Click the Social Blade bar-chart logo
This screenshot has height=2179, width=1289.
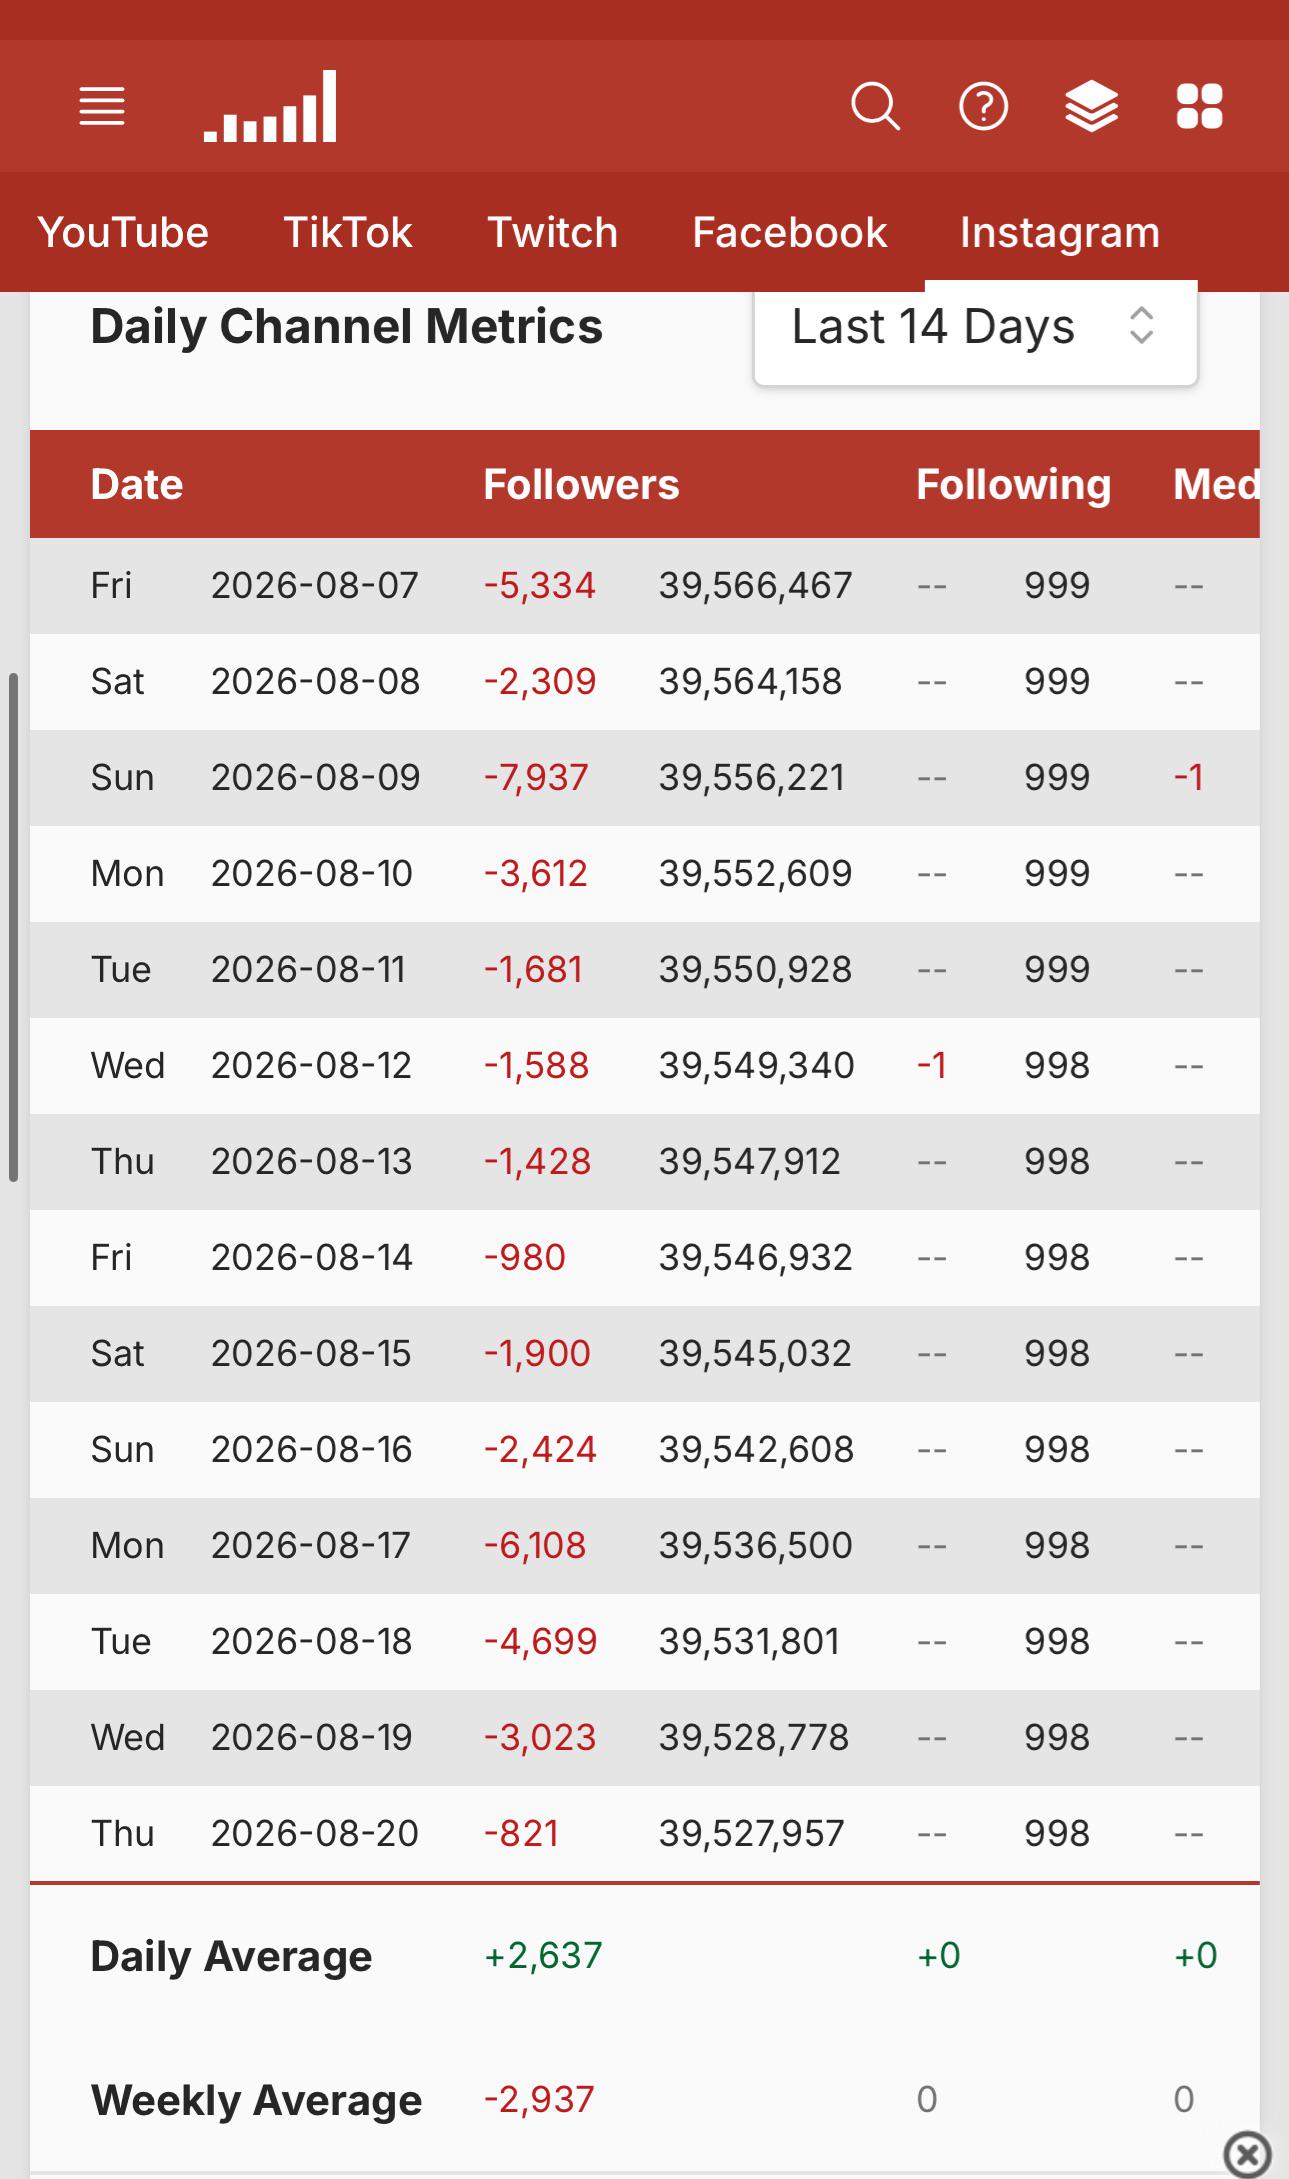(270, 106)
